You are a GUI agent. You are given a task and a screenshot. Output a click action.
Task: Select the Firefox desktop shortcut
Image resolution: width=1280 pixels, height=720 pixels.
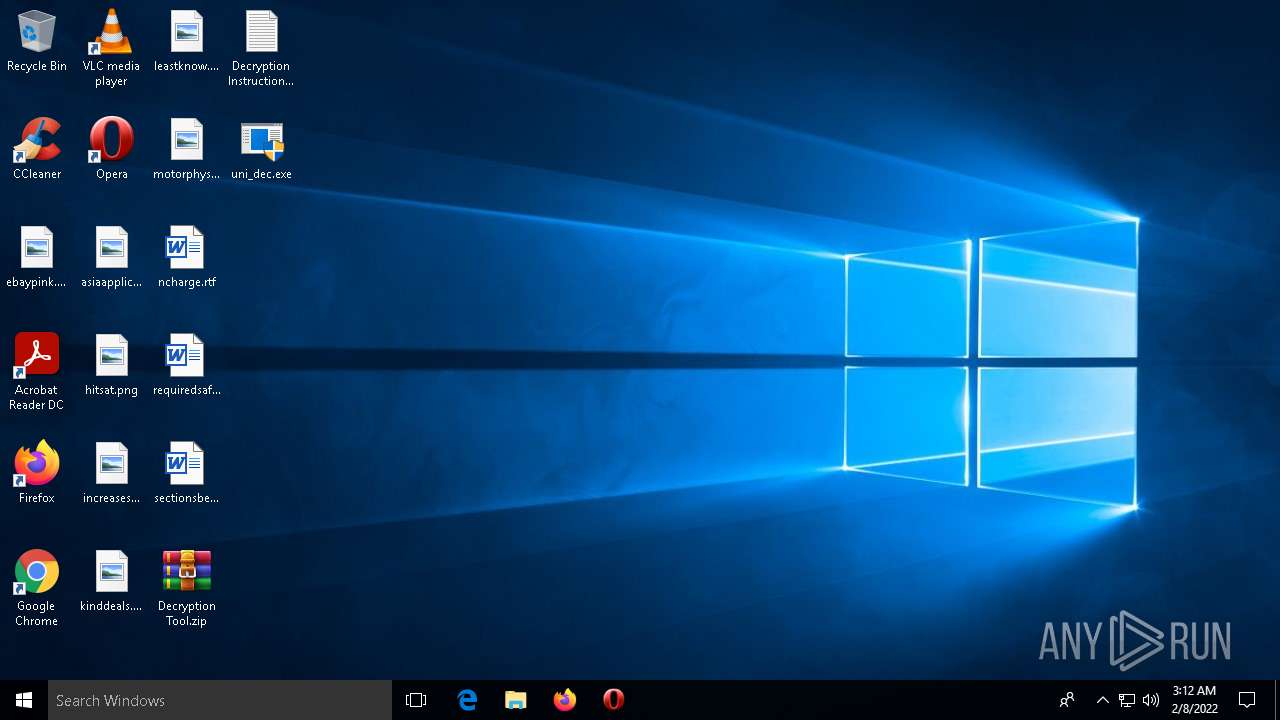pos(37,473)
